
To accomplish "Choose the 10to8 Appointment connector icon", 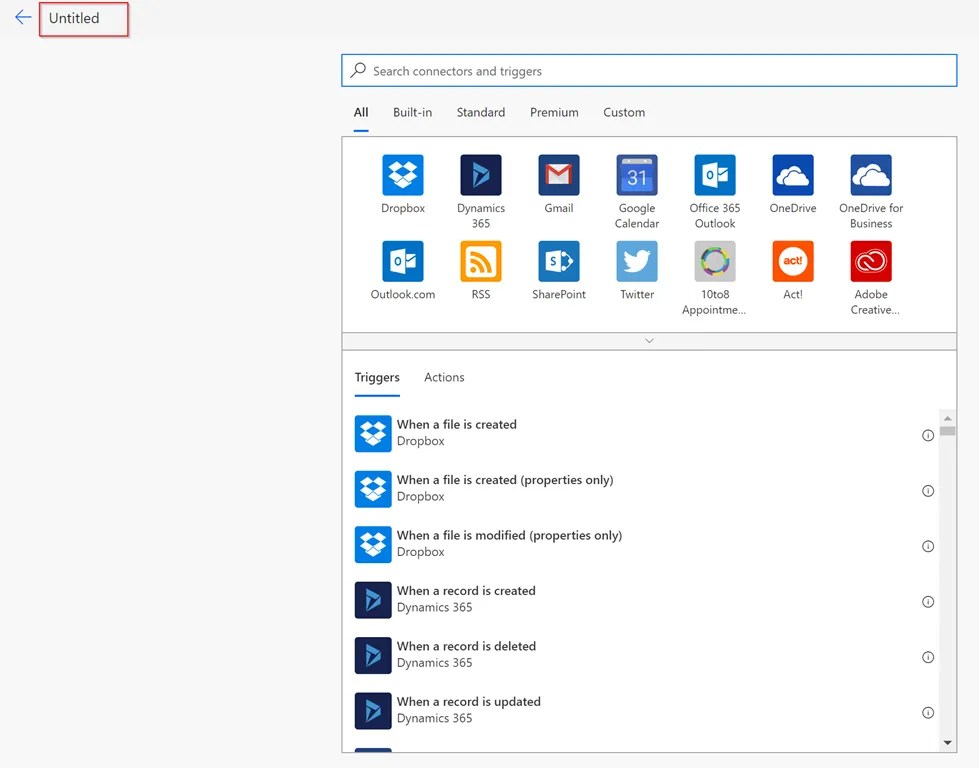I will tap(715, 261).
